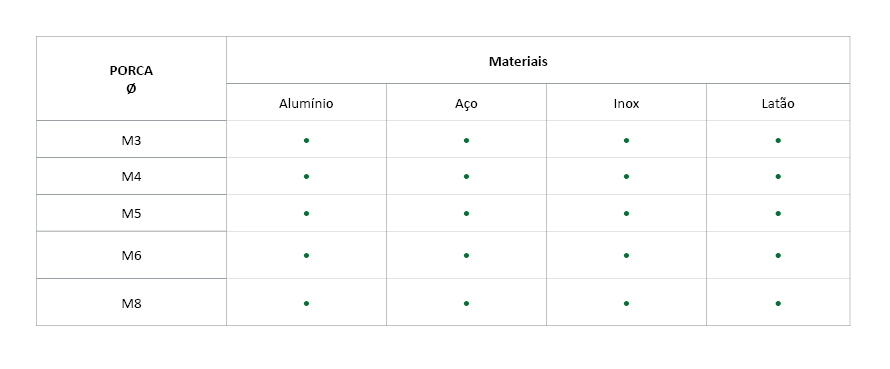Select the Materiais header cell

click(x=538, y=60)
